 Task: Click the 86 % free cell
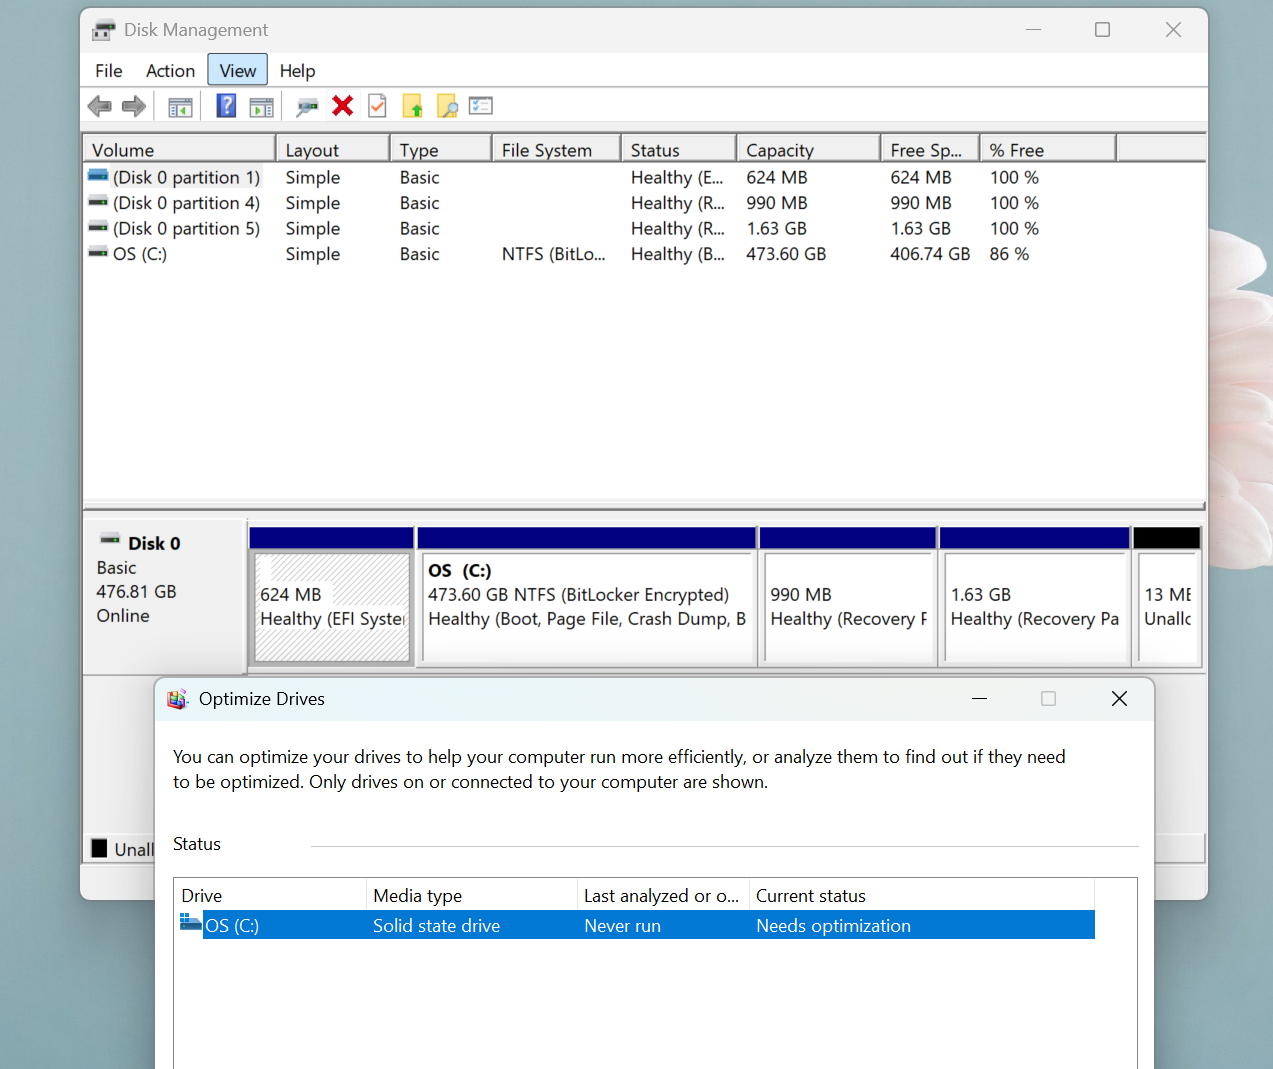(x=1009, y=254)
